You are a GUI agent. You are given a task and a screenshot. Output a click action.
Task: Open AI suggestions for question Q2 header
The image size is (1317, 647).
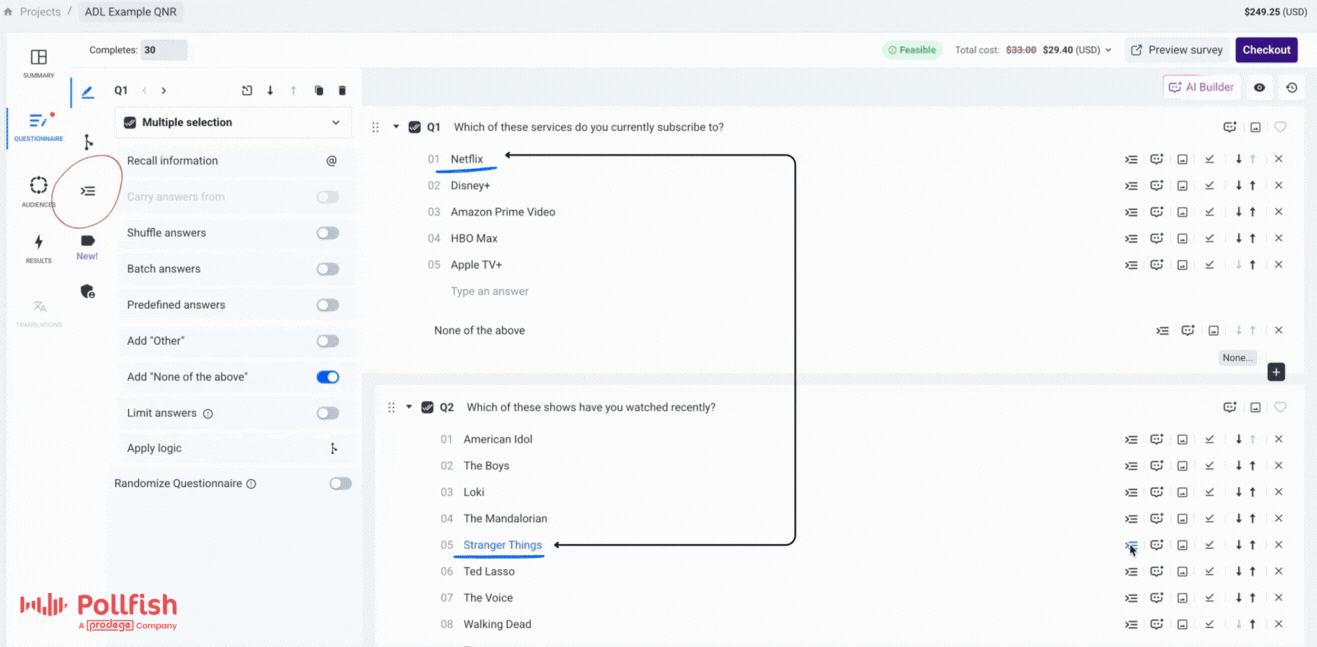pyautogui.click(x=1230, y=407)
